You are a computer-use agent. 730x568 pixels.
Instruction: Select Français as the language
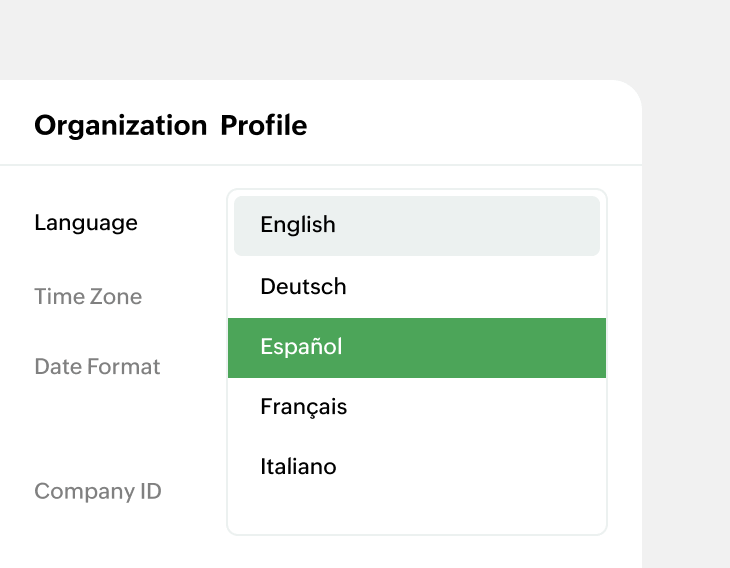tap(416, 407)
